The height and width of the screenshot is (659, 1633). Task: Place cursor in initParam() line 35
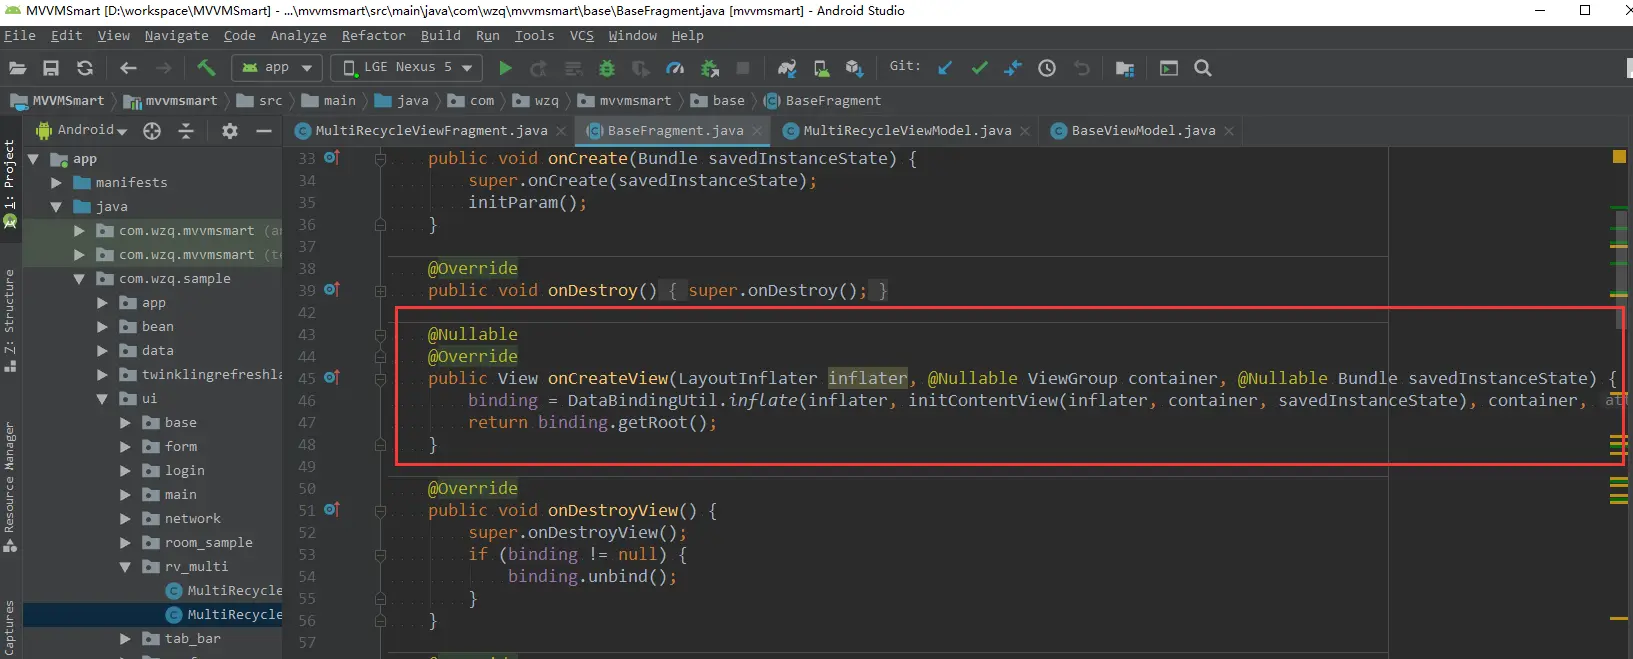click(x=527, y=202)
